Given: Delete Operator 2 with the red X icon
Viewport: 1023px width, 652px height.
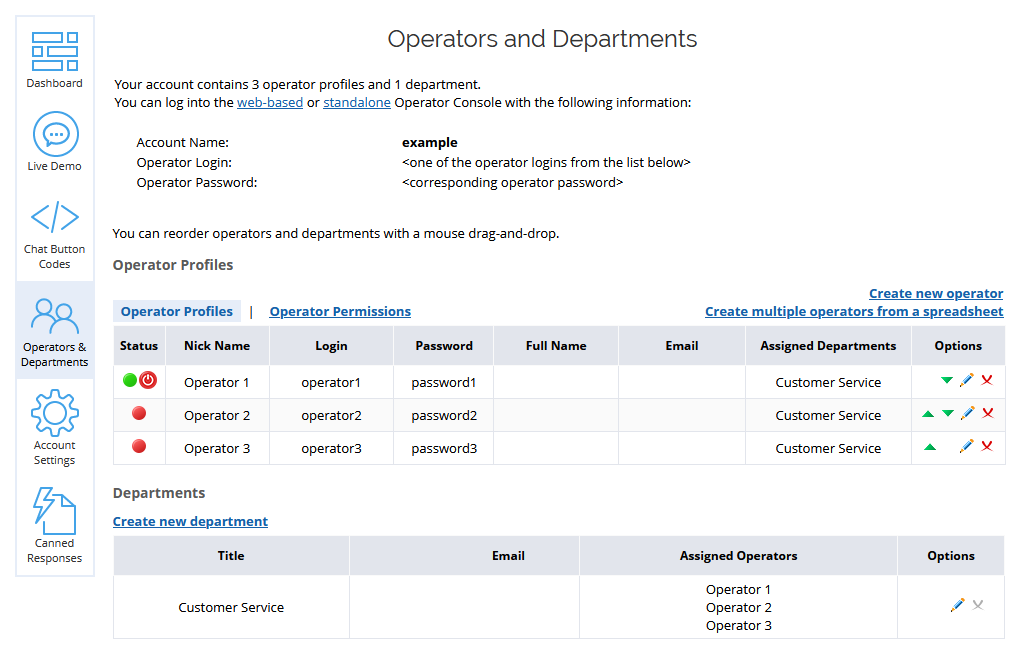Looking at the screenshot, I should [x=986, y=413].
